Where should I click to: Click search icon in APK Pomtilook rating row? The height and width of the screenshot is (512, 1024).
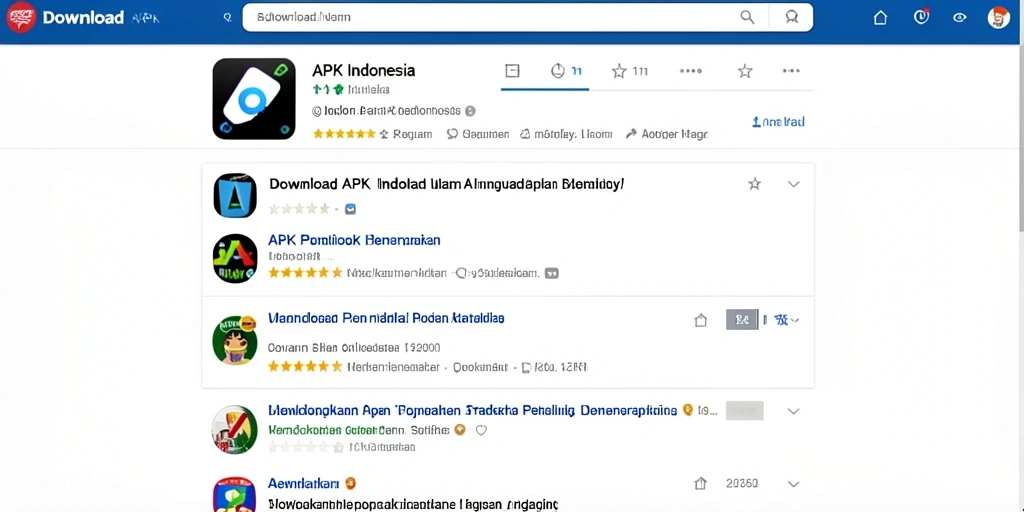(x=462, y=273)
